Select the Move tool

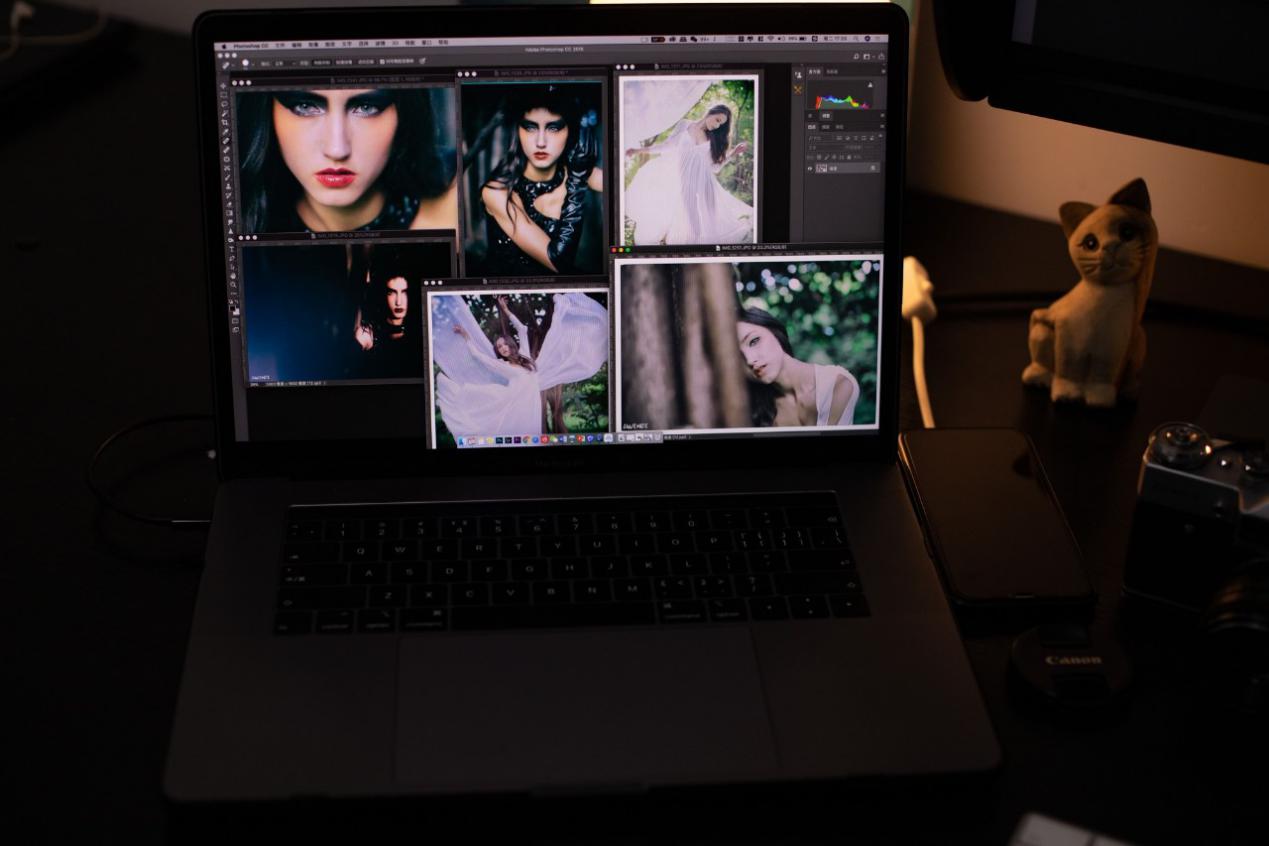click(x=223, y=85)
